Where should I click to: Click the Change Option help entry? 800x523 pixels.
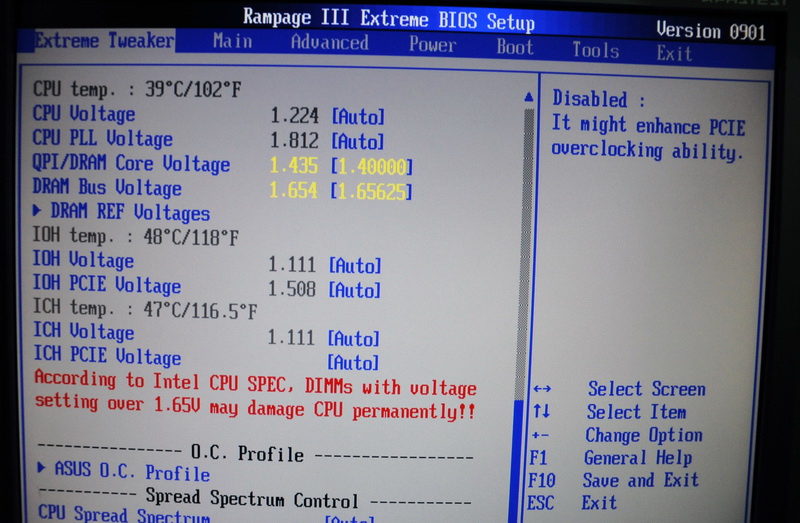click(644, 435)
